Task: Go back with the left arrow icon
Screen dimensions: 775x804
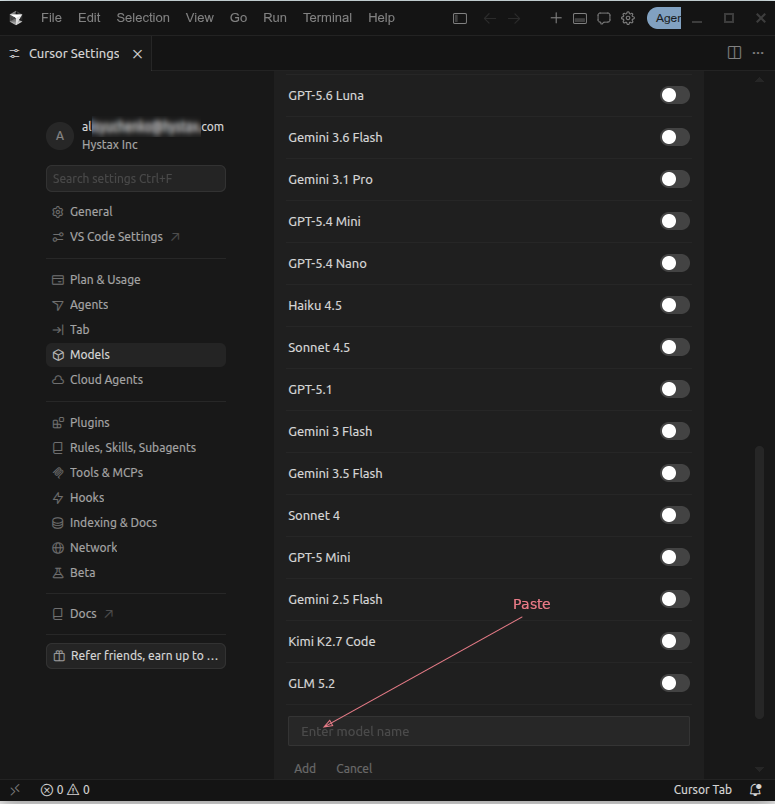Action: (x=490, y=18)
